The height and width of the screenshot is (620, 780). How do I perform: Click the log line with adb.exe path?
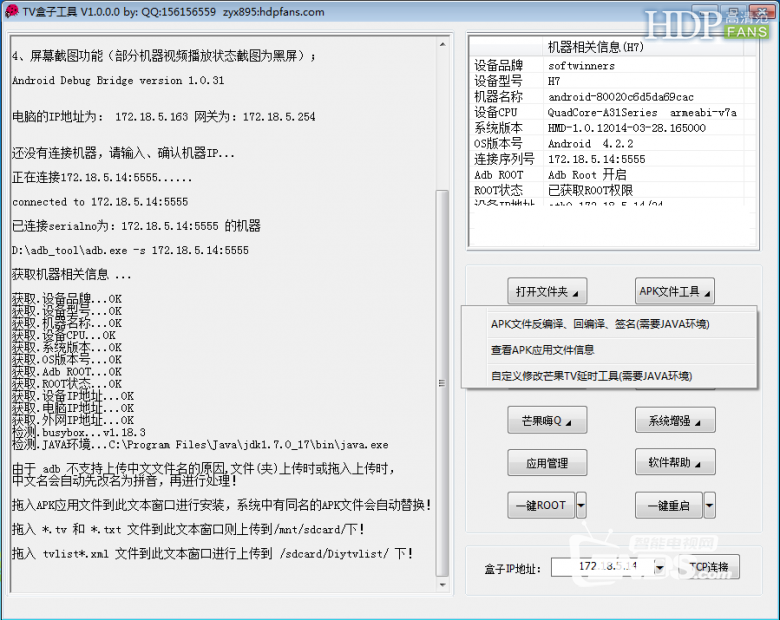pyautogui.click(x=130, y=250)
